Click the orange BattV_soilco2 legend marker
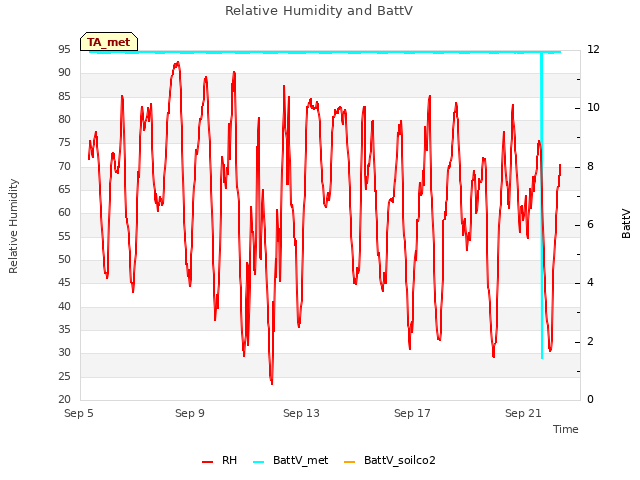Screen dimensions: 640x480 point(349,462)
